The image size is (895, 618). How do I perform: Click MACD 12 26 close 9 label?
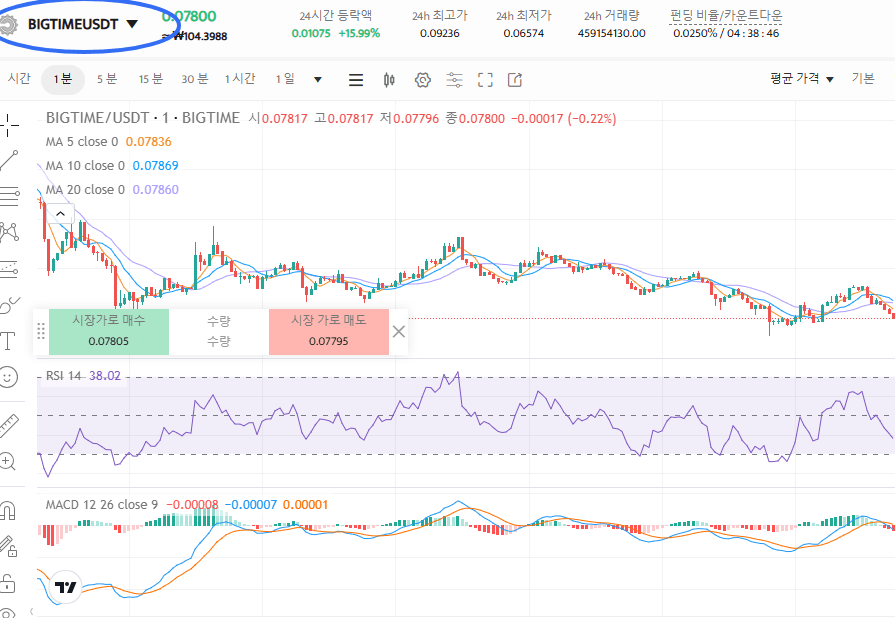coord(102,504)
